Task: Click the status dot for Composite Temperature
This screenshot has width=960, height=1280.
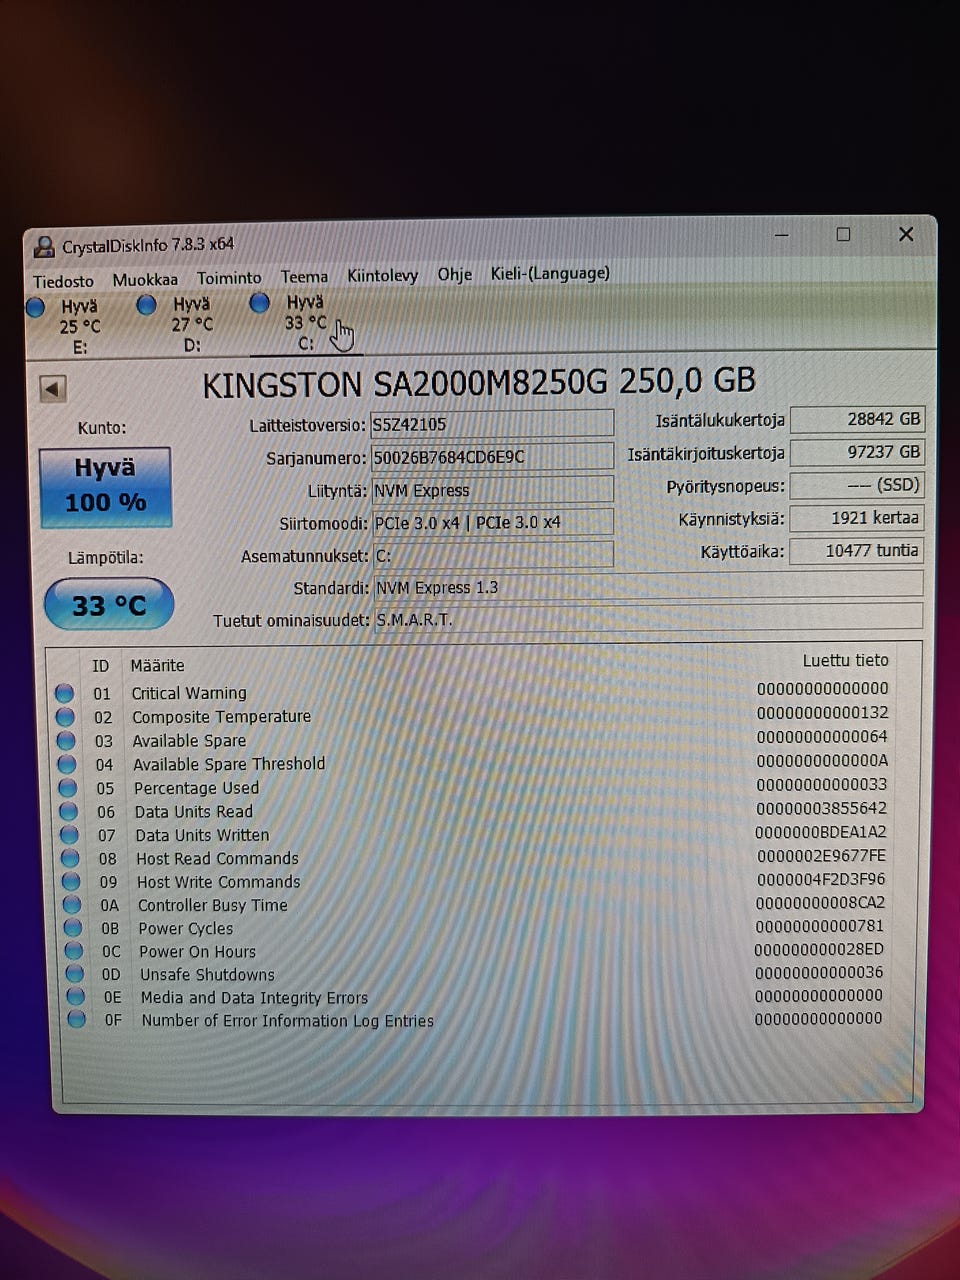Action: click(65, 717)
